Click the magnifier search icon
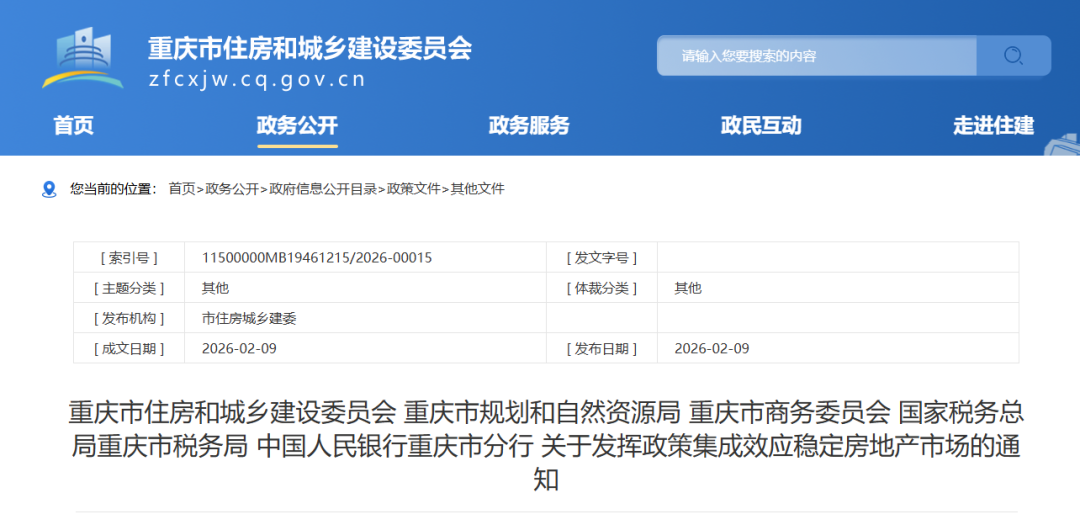 1013,56
